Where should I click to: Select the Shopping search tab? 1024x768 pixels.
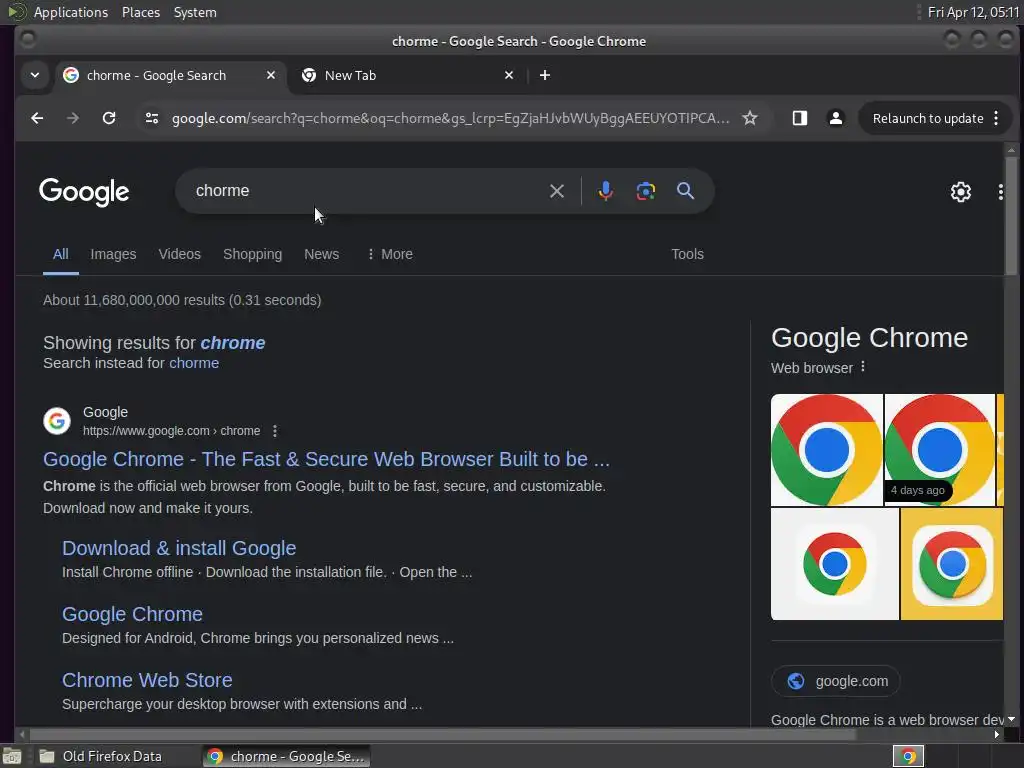click(x=253, y=254)
